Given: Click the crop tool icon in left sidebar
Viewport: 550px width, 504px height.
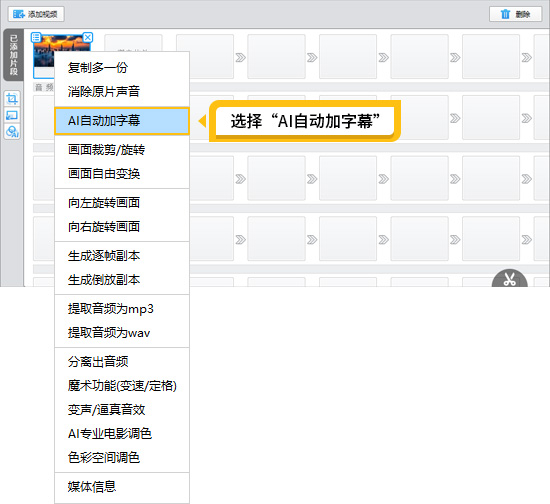Looking at the screenshot, I should tap(12, 99).
